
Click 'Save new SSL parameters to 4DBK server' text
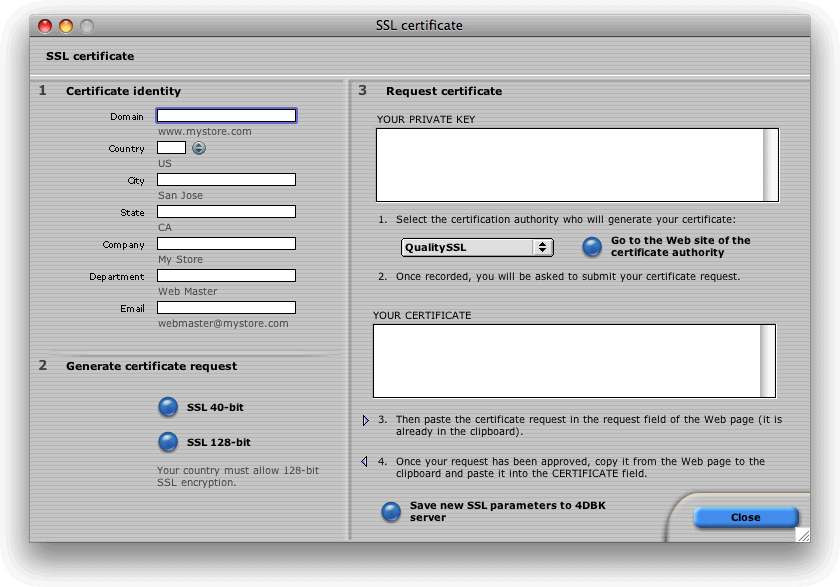pyautogui.click(x=507, y=511)
